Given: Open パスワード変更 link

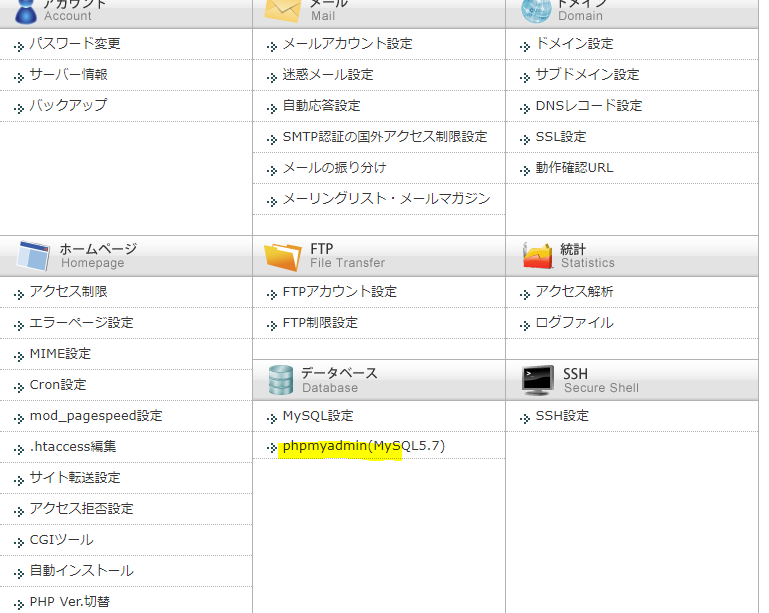Looking at the screenshot, I should click(75, 44).
